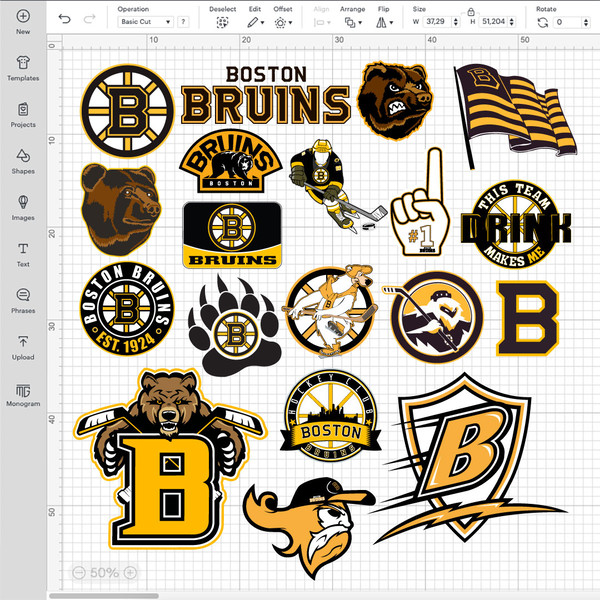Screen dimensions: 600x600
Task: Click the Align icon
Action: (x=319, y=23)
